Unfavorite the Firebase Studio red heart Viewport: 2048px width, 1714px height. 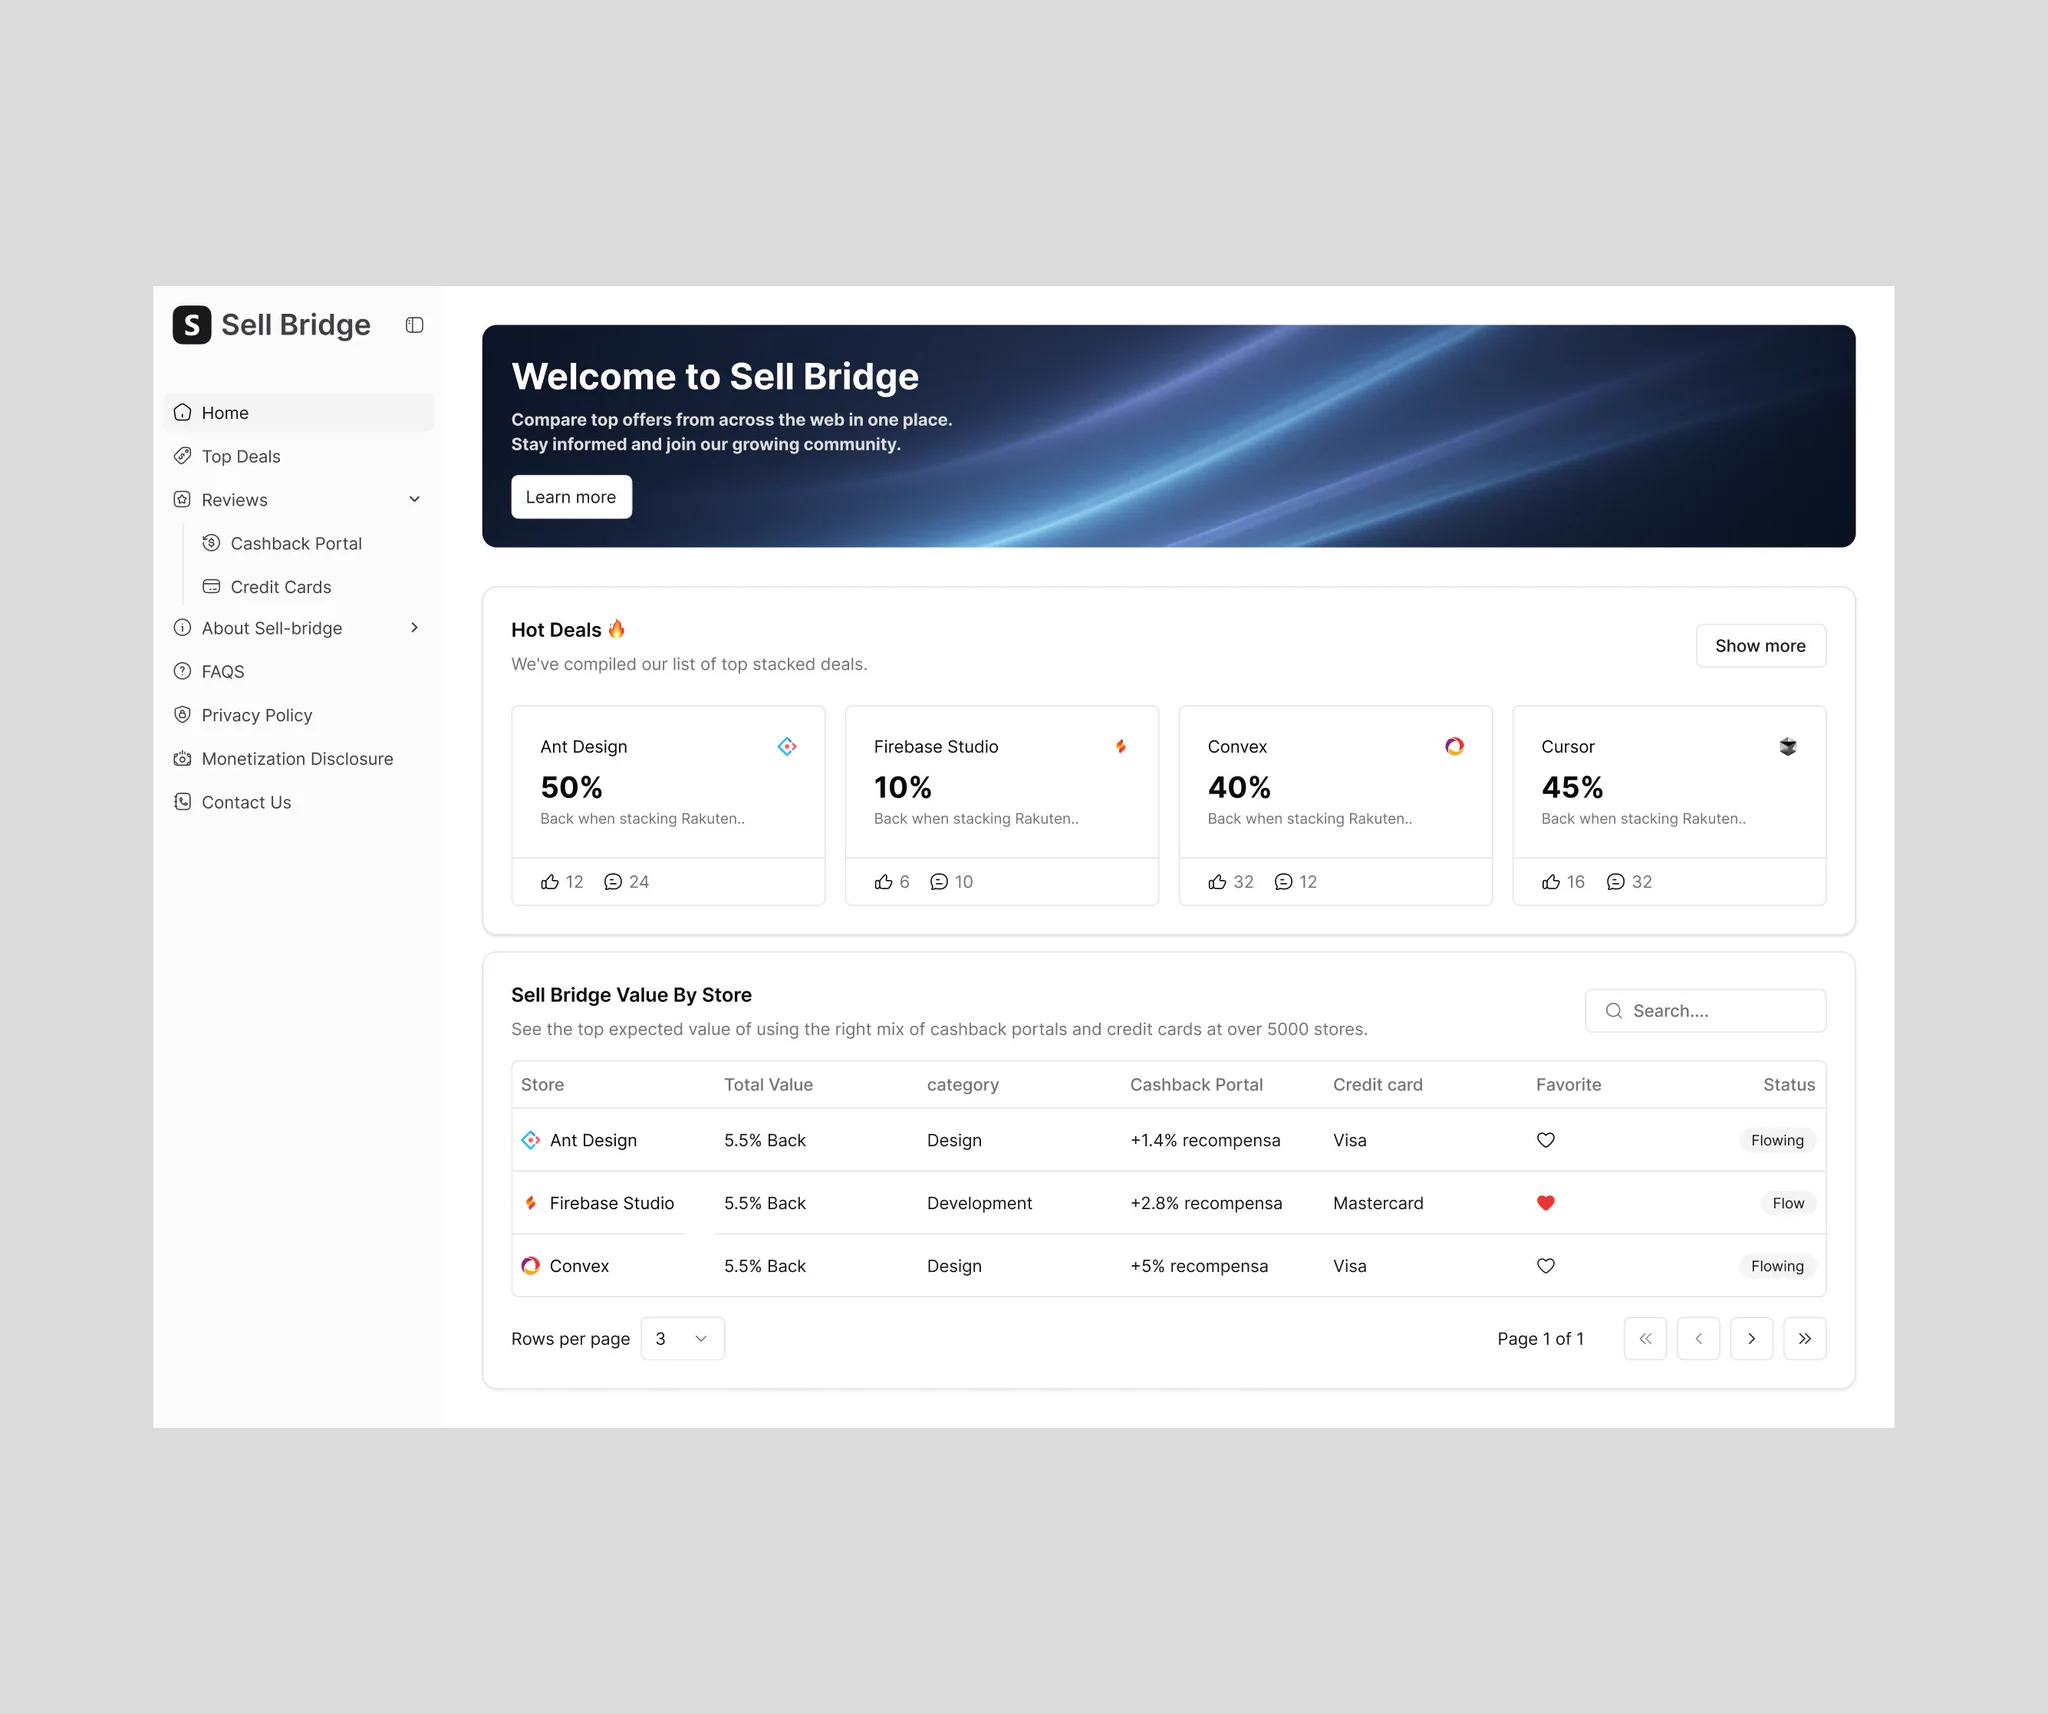[1546, 1203]
